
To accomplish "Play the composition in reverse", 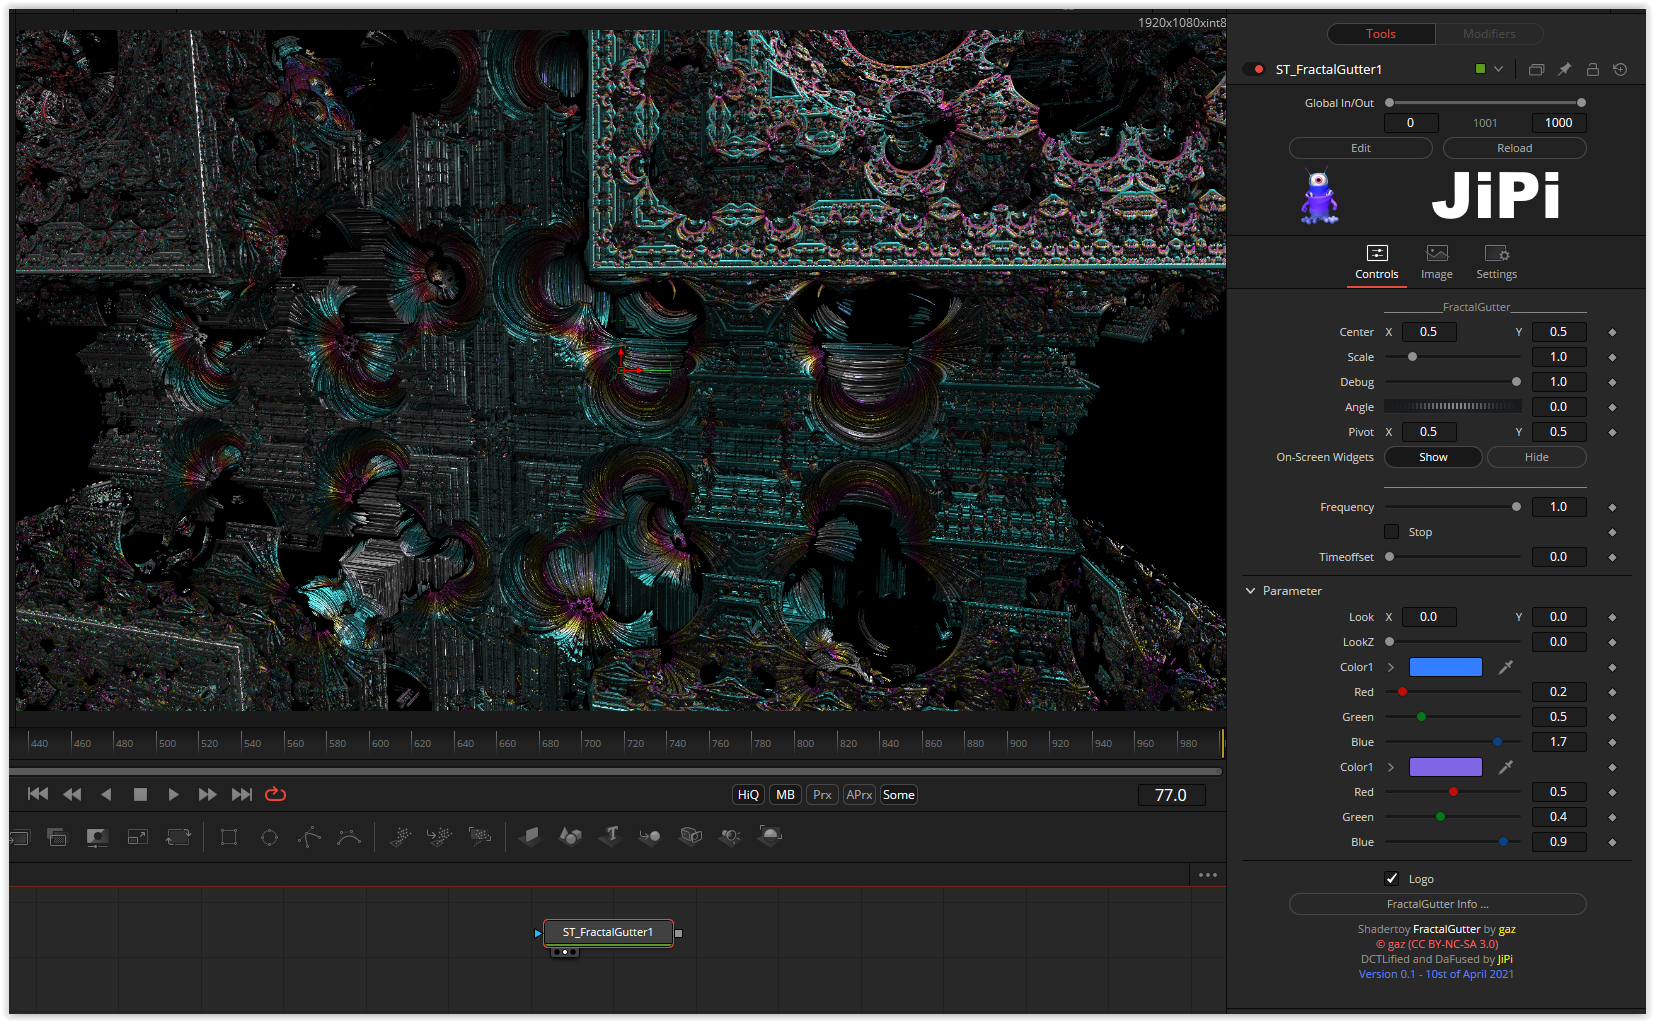I will 106,794.
